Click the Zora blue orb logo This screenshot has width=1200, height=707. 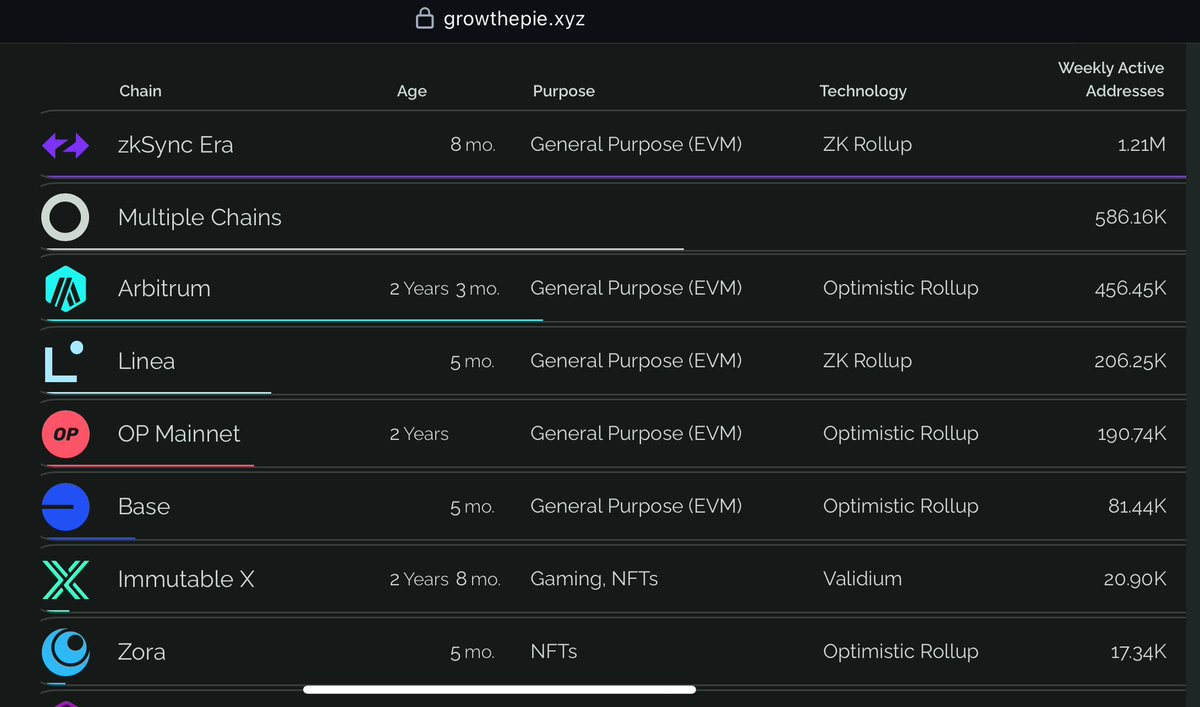click(65, 652)
